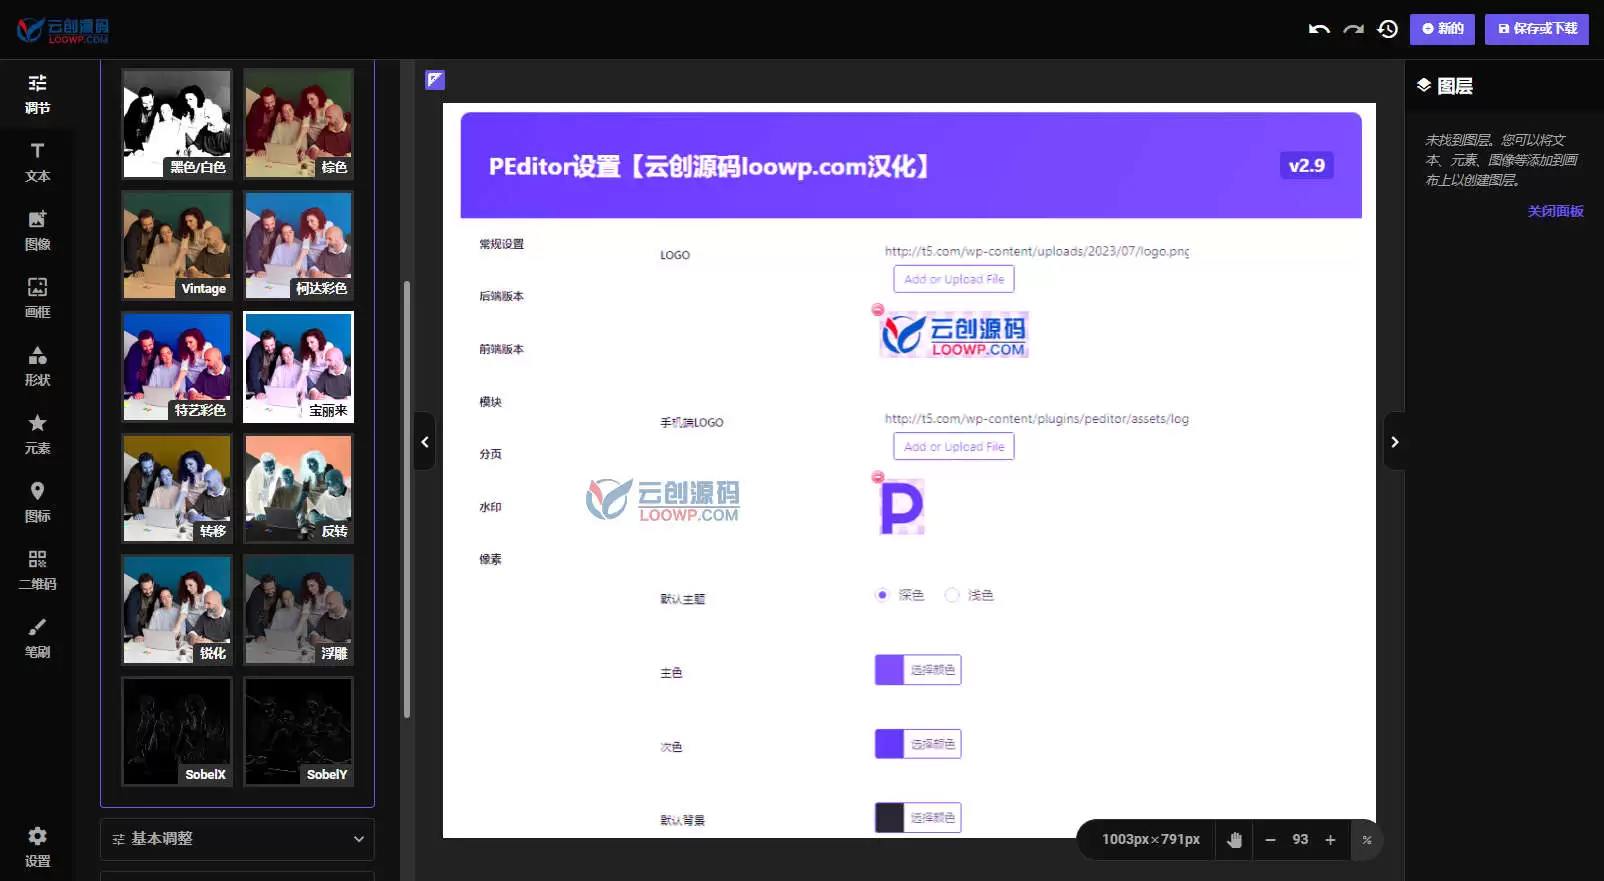This screenshot has height=881, width=1604.
Task: Pick the 主色 color swatch
Action: [x=889, y=670]
